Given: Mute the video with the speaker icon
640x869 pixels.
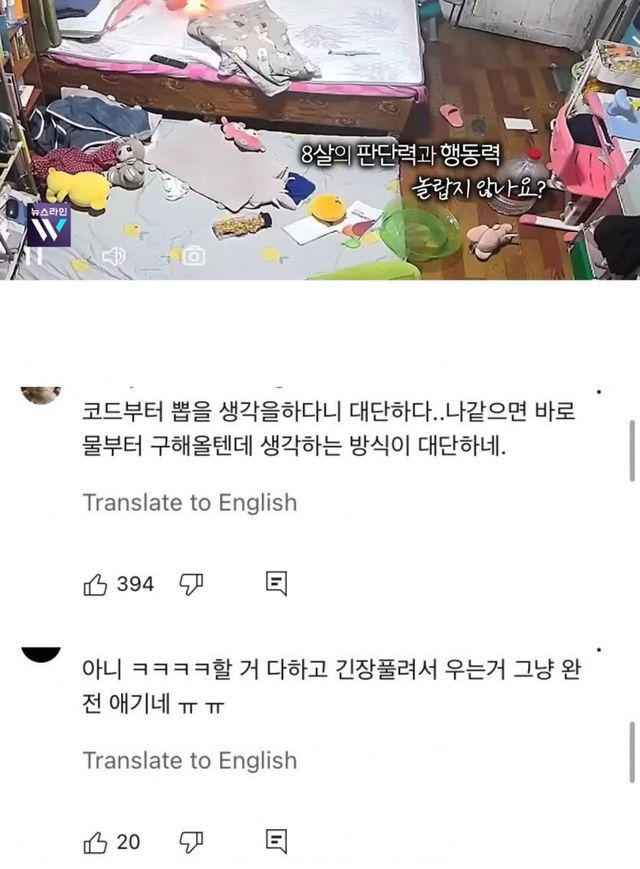Looking at the screenshot, I should coord(114,256).
